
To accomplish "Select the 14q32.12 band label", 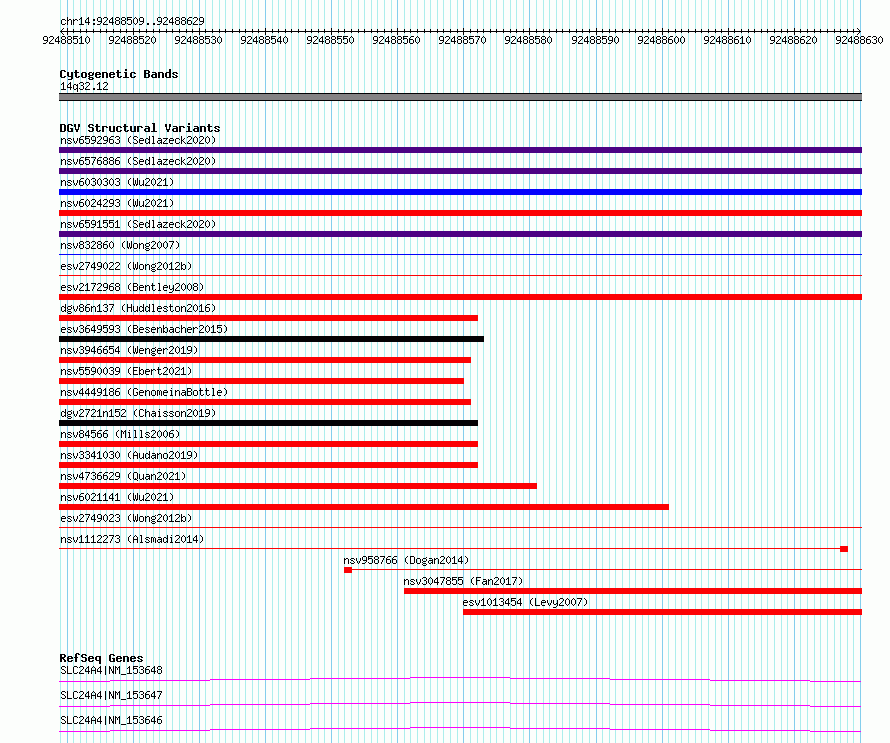I will pos(84,86).
